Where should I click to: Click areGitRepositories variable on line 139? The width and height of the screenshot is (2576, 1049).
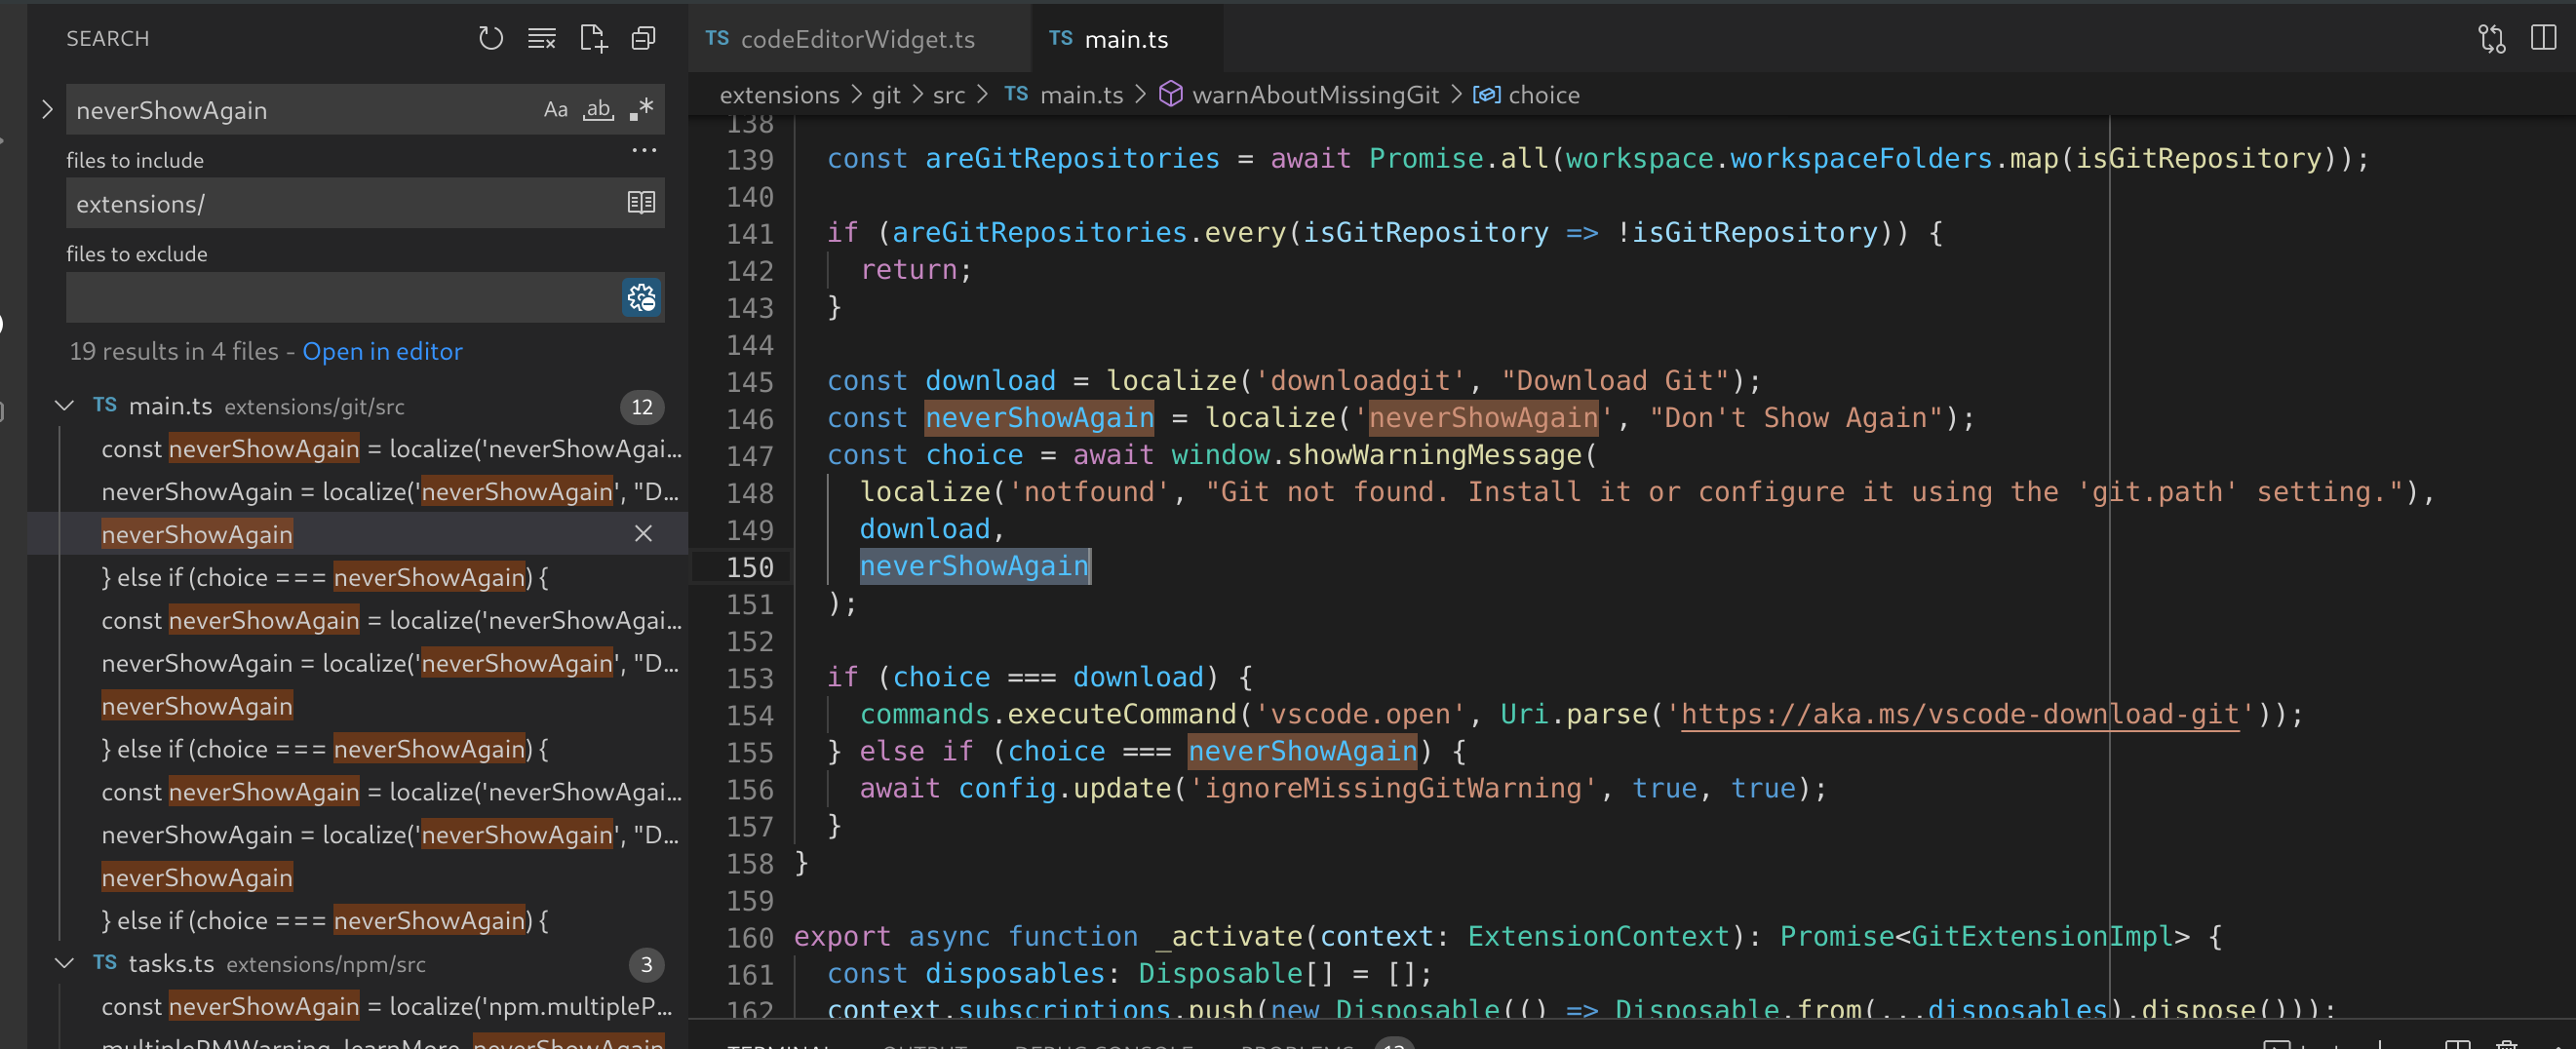tap(1072, 159)
